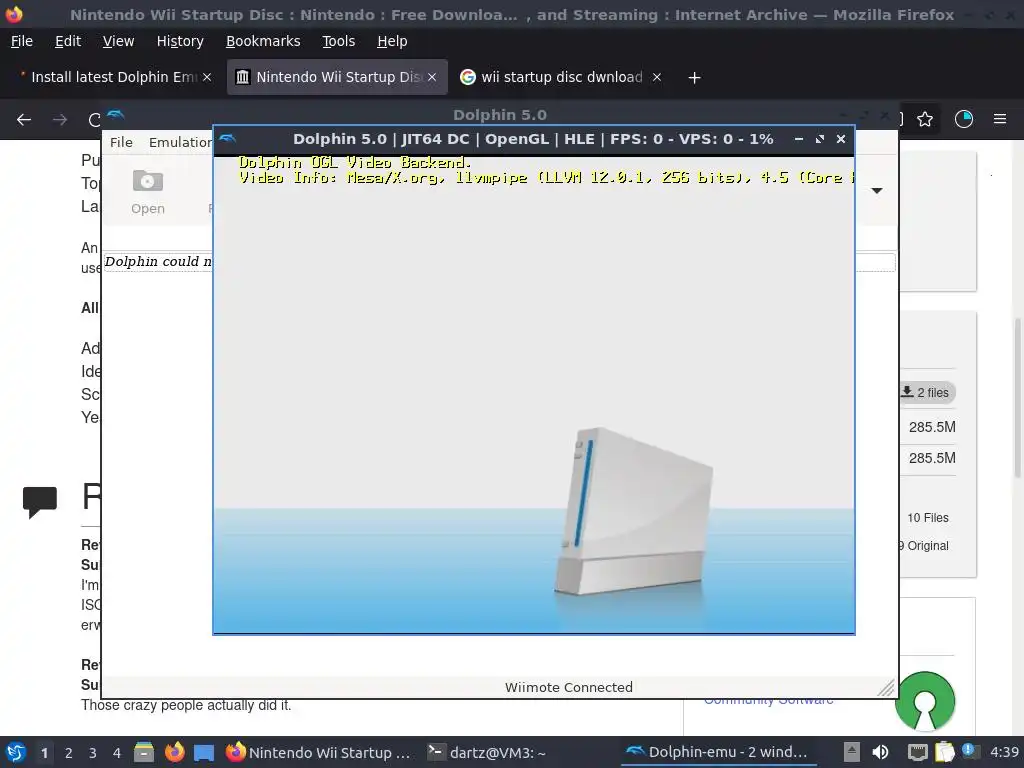Click the dolphin logo in Dolphin 5.0 main titlebar
The image size is (1024, 768).
tap(116, 115)
